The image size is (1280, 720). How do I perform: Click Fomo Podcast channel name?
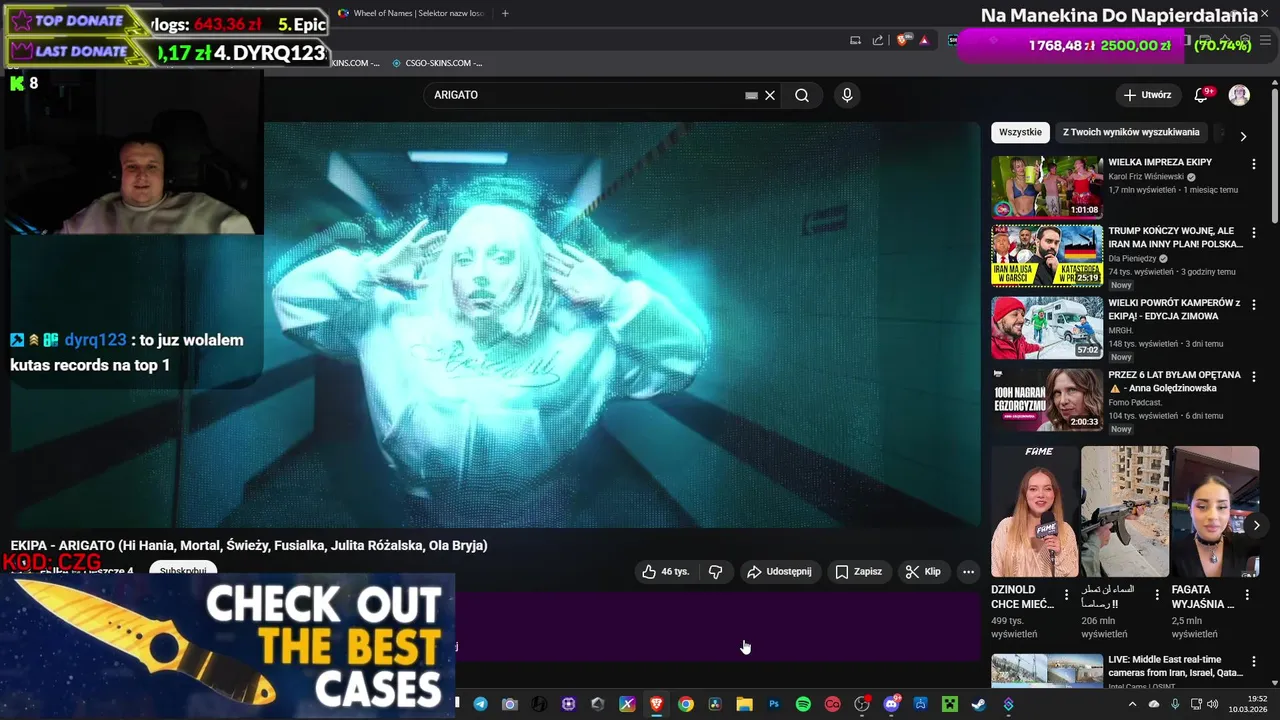click(x=1135, y=402)
